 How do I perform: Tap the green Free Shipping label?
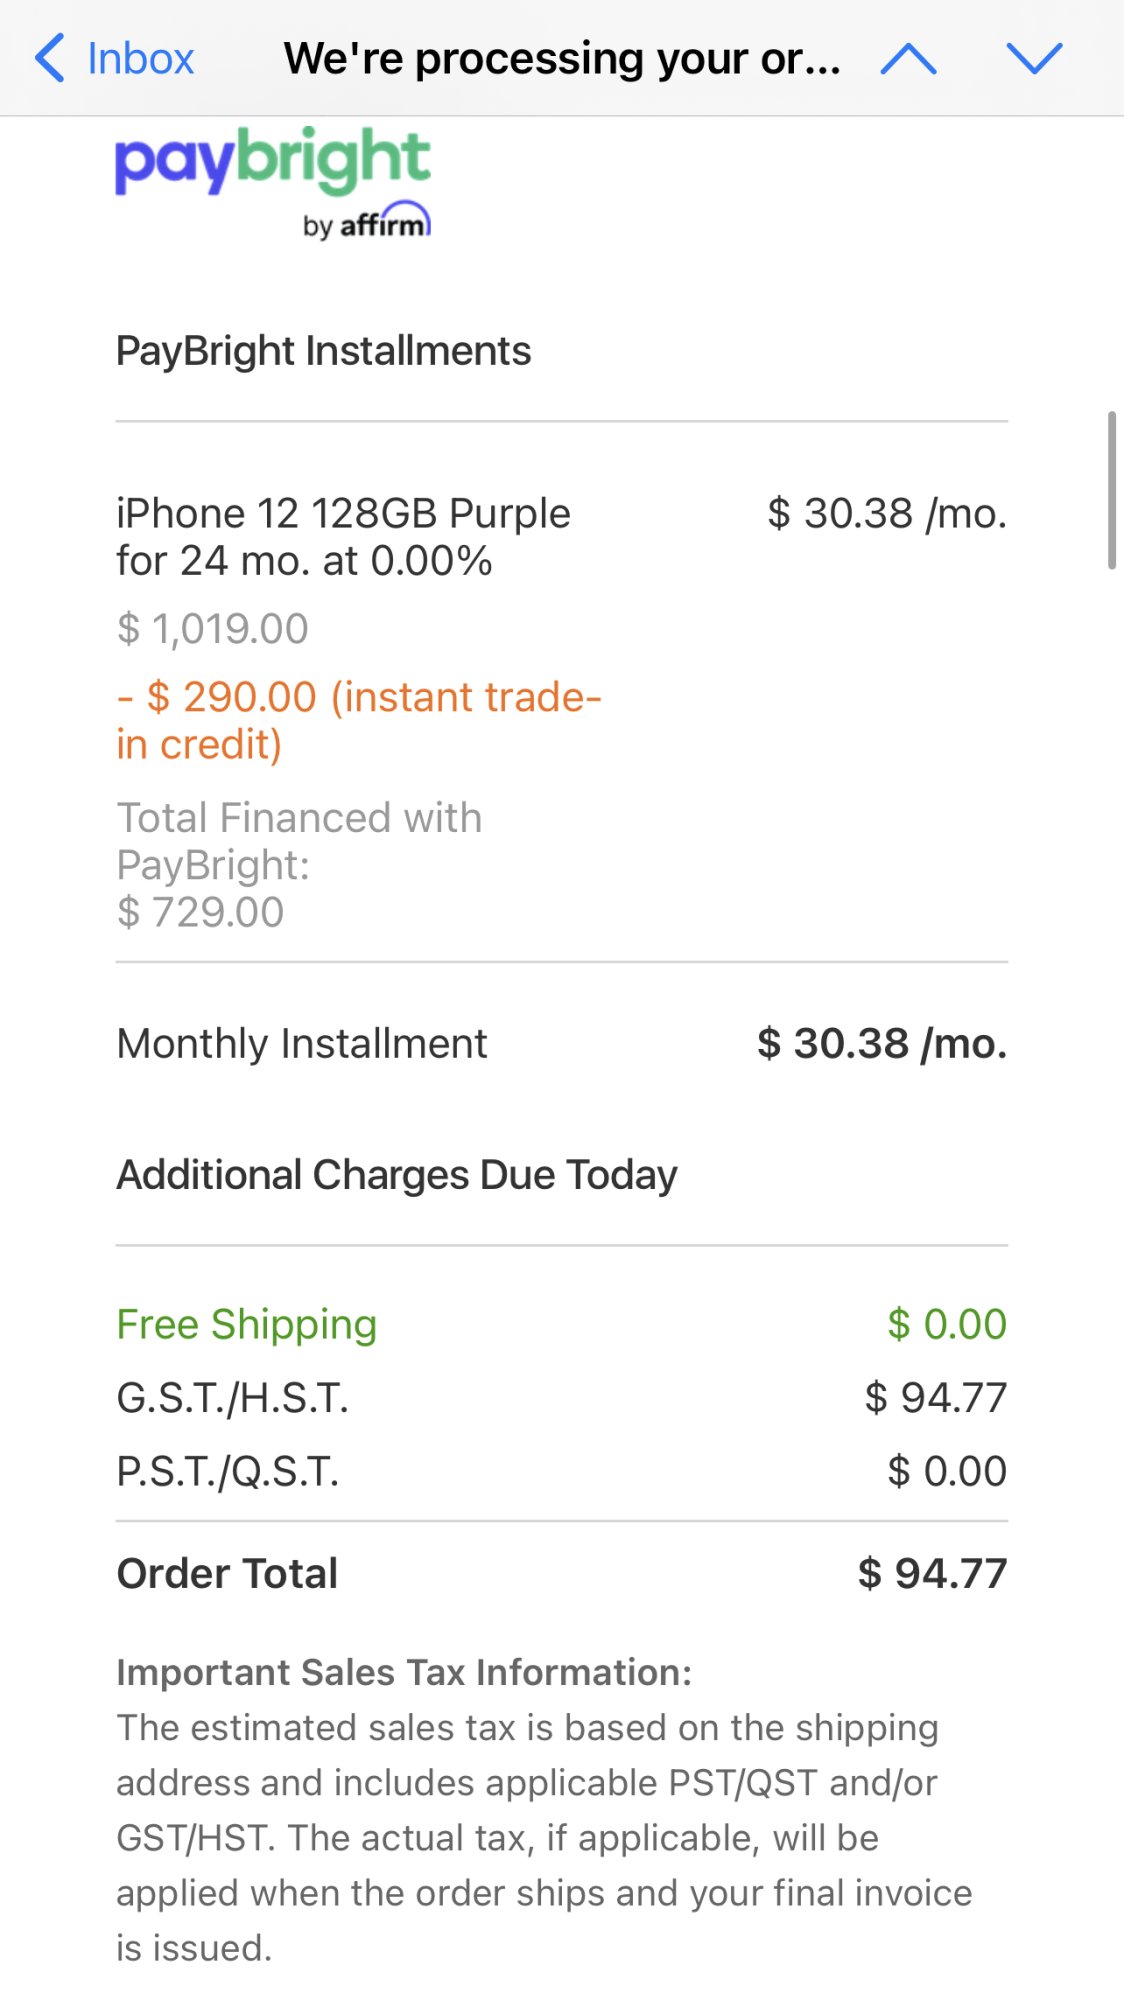(247, 1324)
